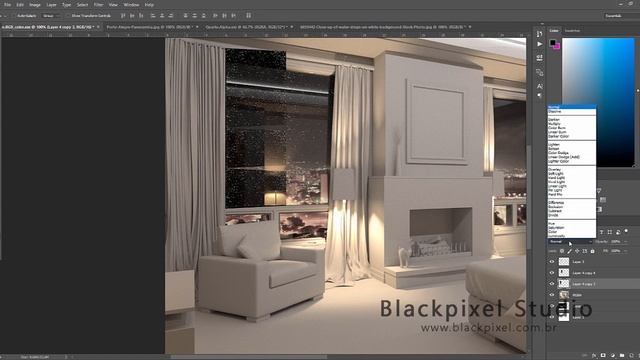Hide Layer 4 copy 4 via eye icon
Image resolution: width=640 pixels, height=360 pixels.
click(552, 273)
